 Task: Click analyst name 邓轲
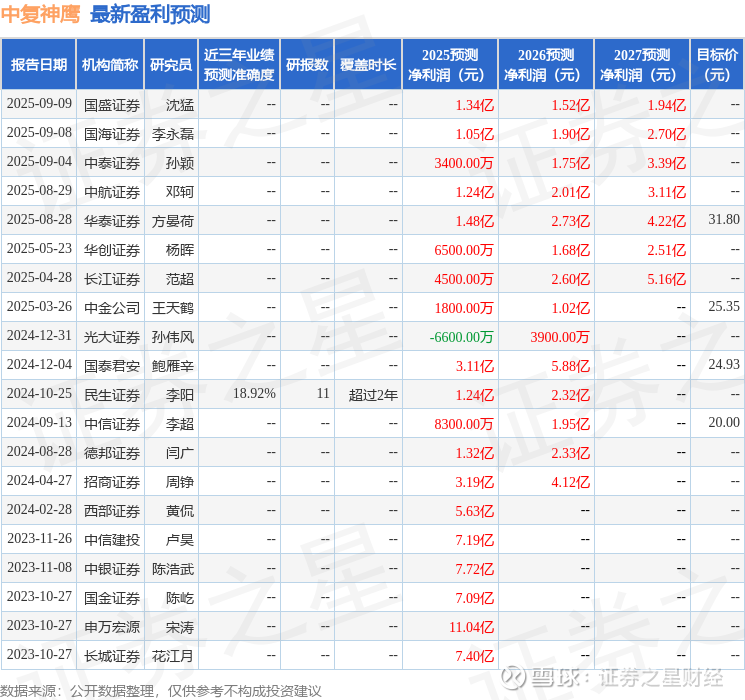(180, 192)
